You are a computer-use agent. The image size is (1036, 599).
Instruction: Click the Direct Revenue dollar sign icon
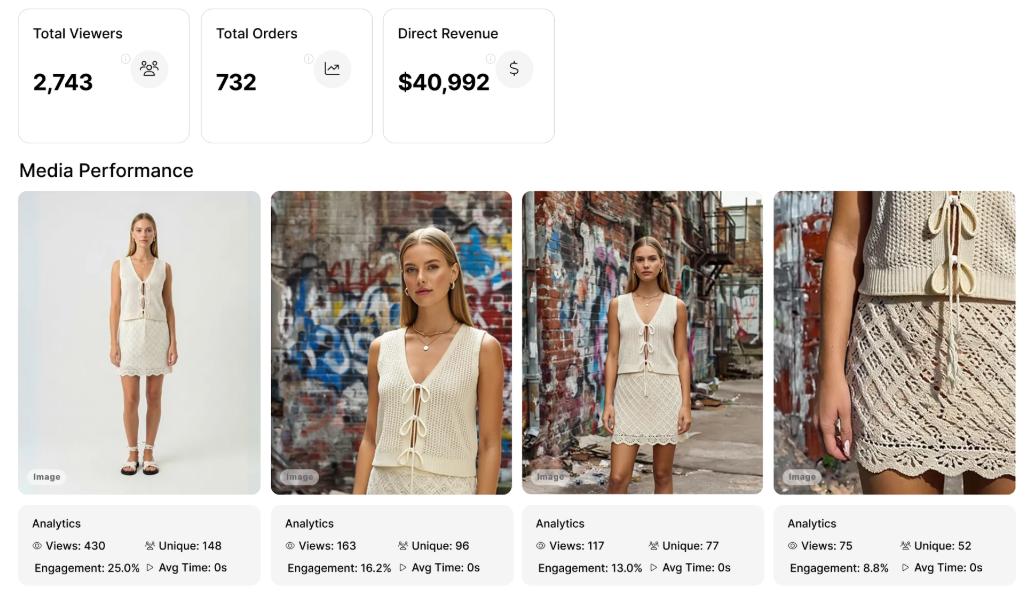pos(514,69)
